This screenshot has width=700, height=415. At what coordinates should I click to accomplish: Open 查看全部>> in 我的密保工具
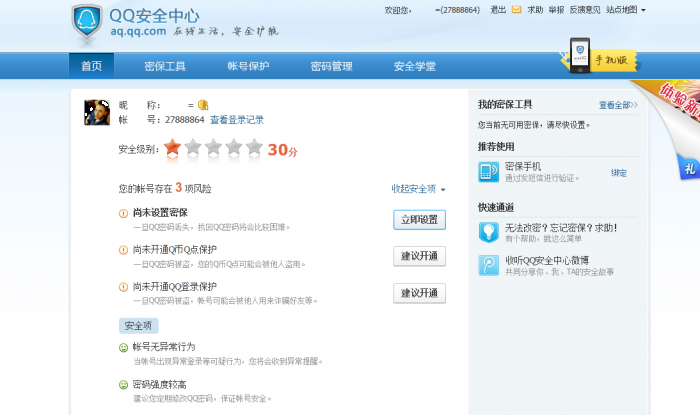(618, 105)
